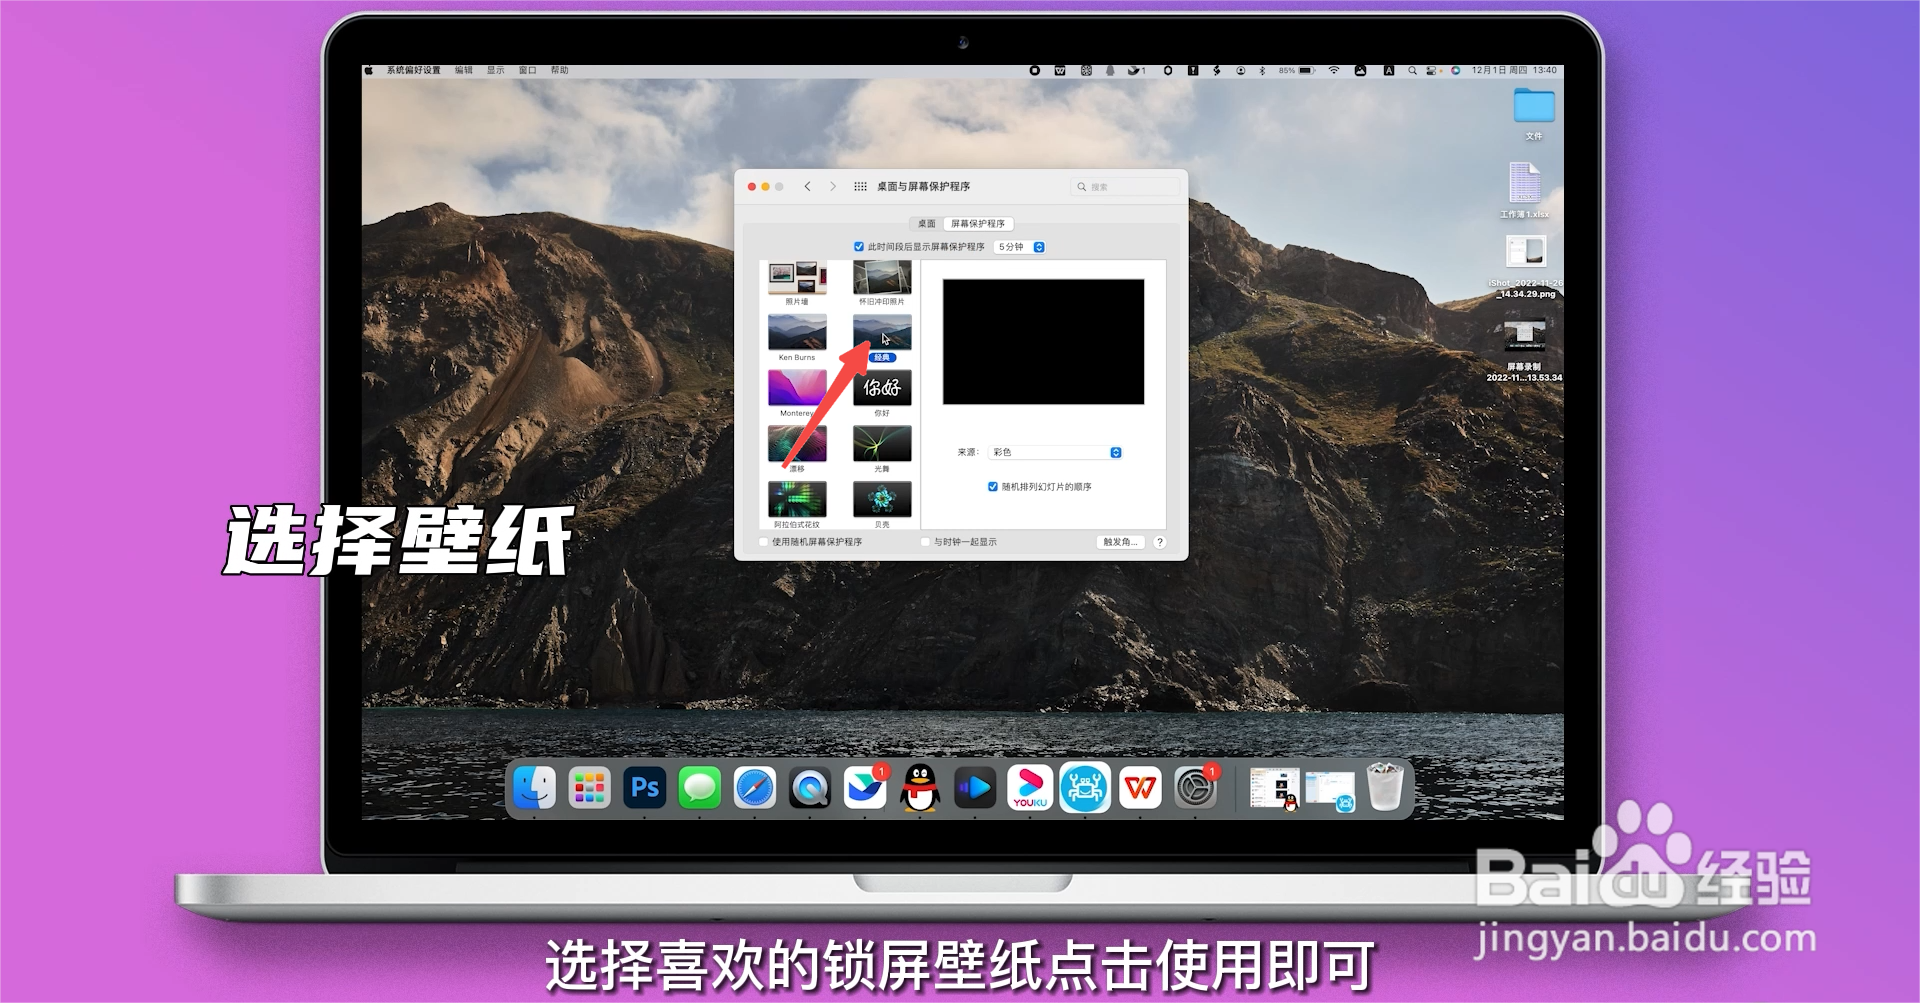
Task: Show all preferences grid icon
Action: [860, 186]
